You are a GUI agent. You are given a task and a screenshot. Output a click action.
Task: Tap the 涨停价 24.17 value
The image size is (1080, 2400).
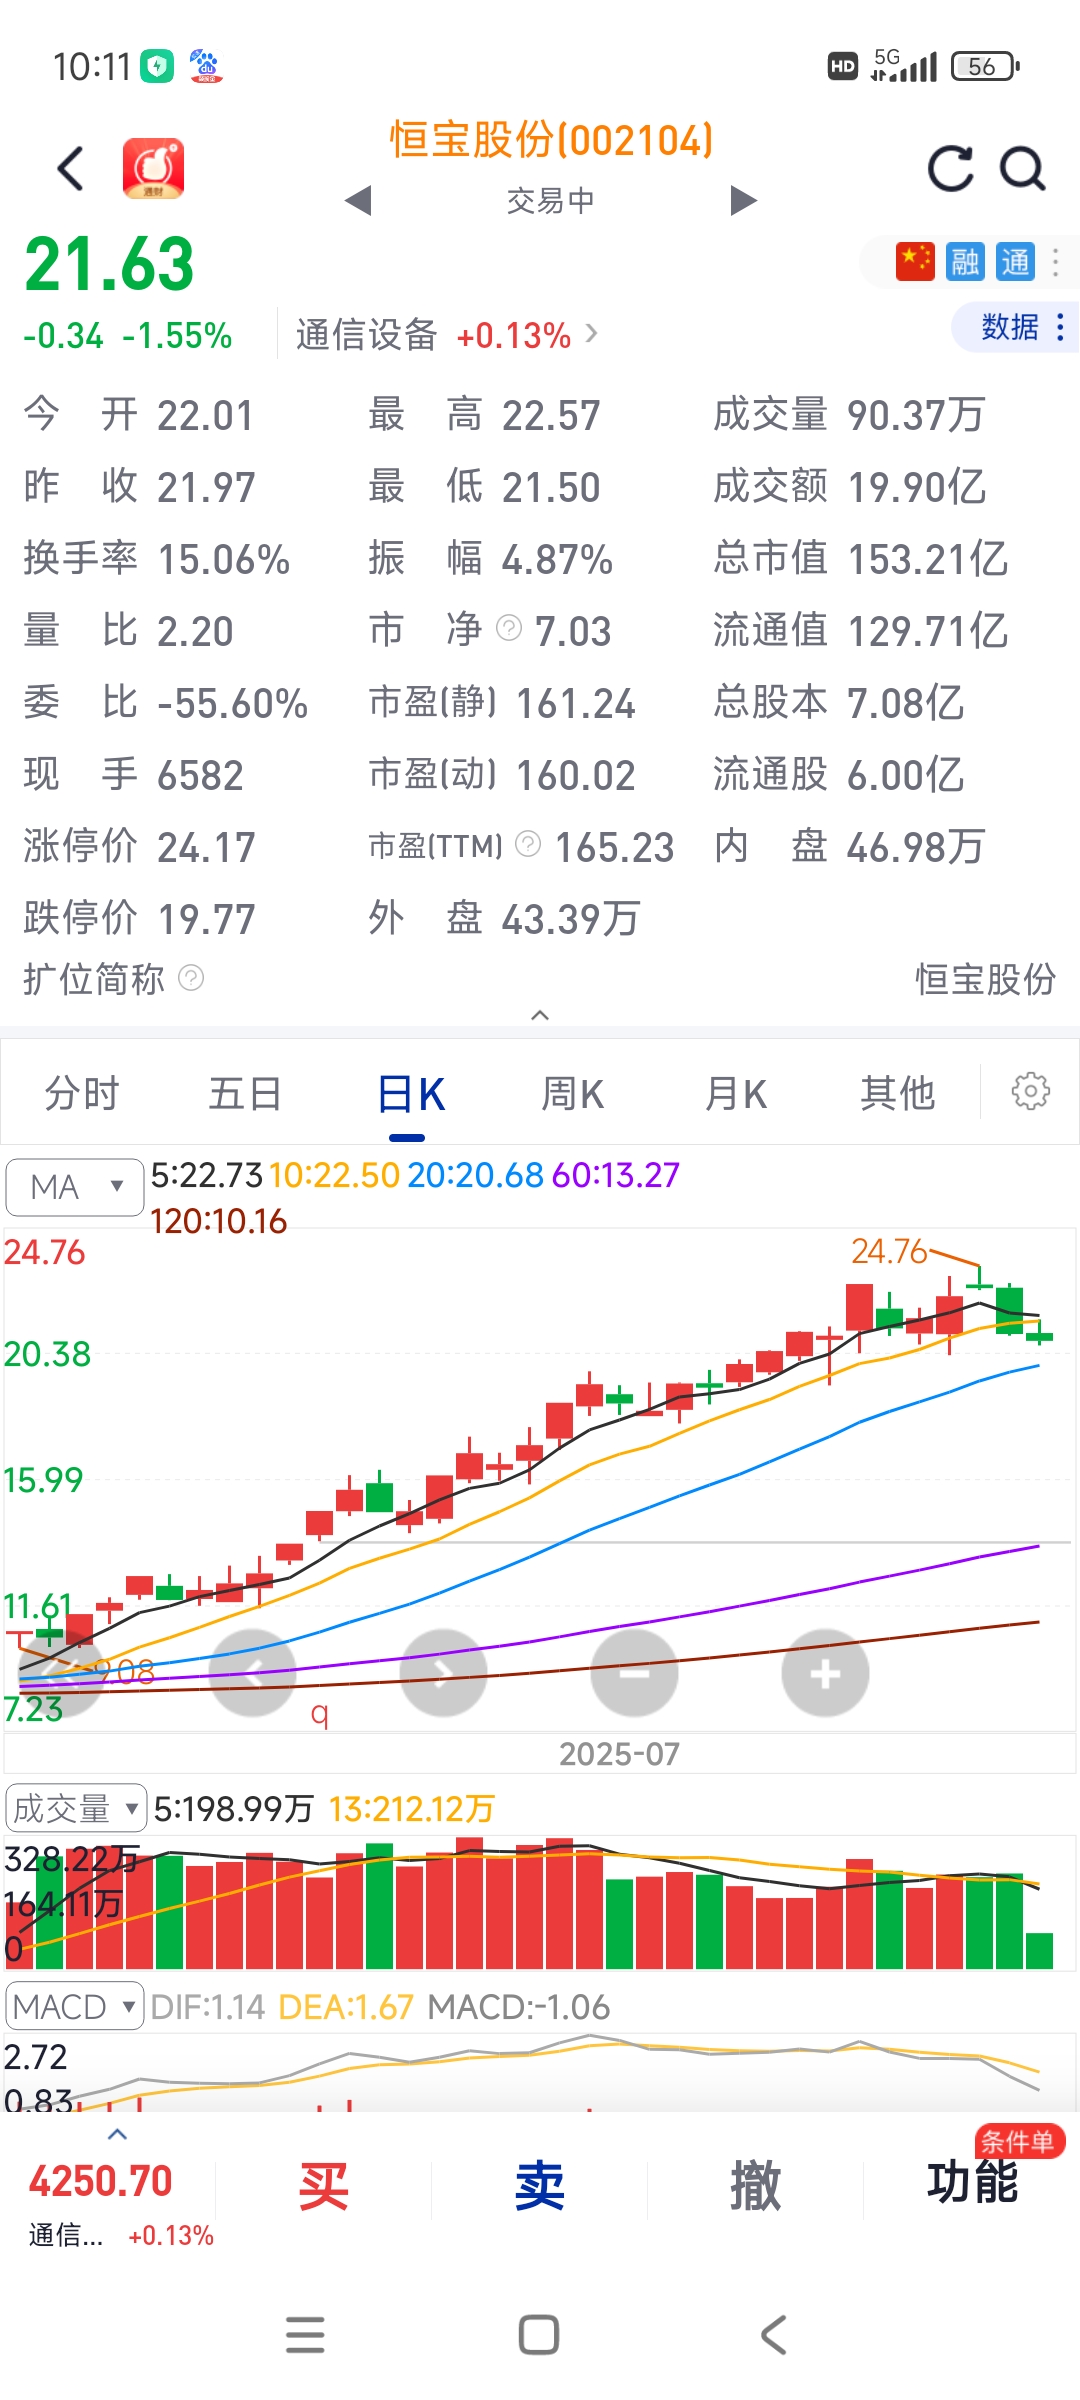click(x=206, y=847)
